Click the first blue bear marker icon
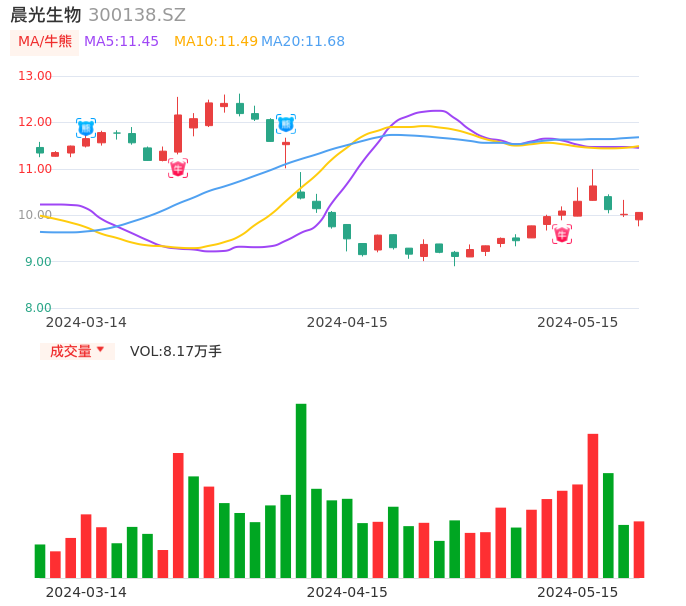The image size is (686, 606). 86,128
